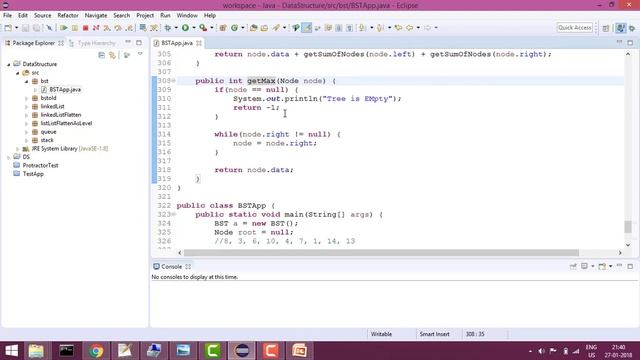The height and width of the screenshot is (360, 640).
Task: Click the Step Into icon
Action: click(x=107, y=28)
